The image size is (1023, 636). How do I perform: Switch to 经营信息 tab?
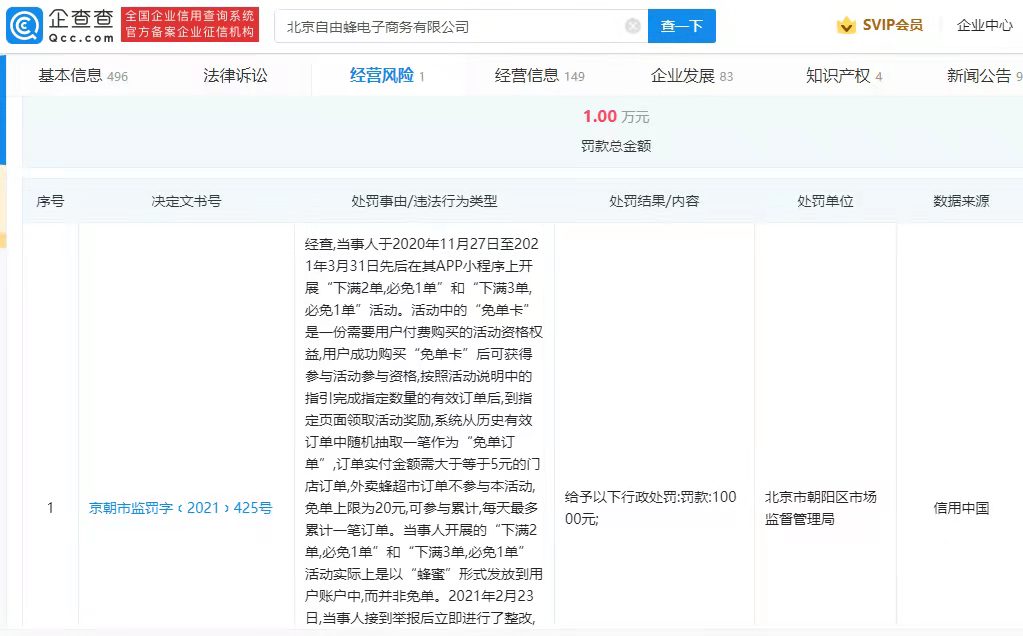(x=540, y=76)
